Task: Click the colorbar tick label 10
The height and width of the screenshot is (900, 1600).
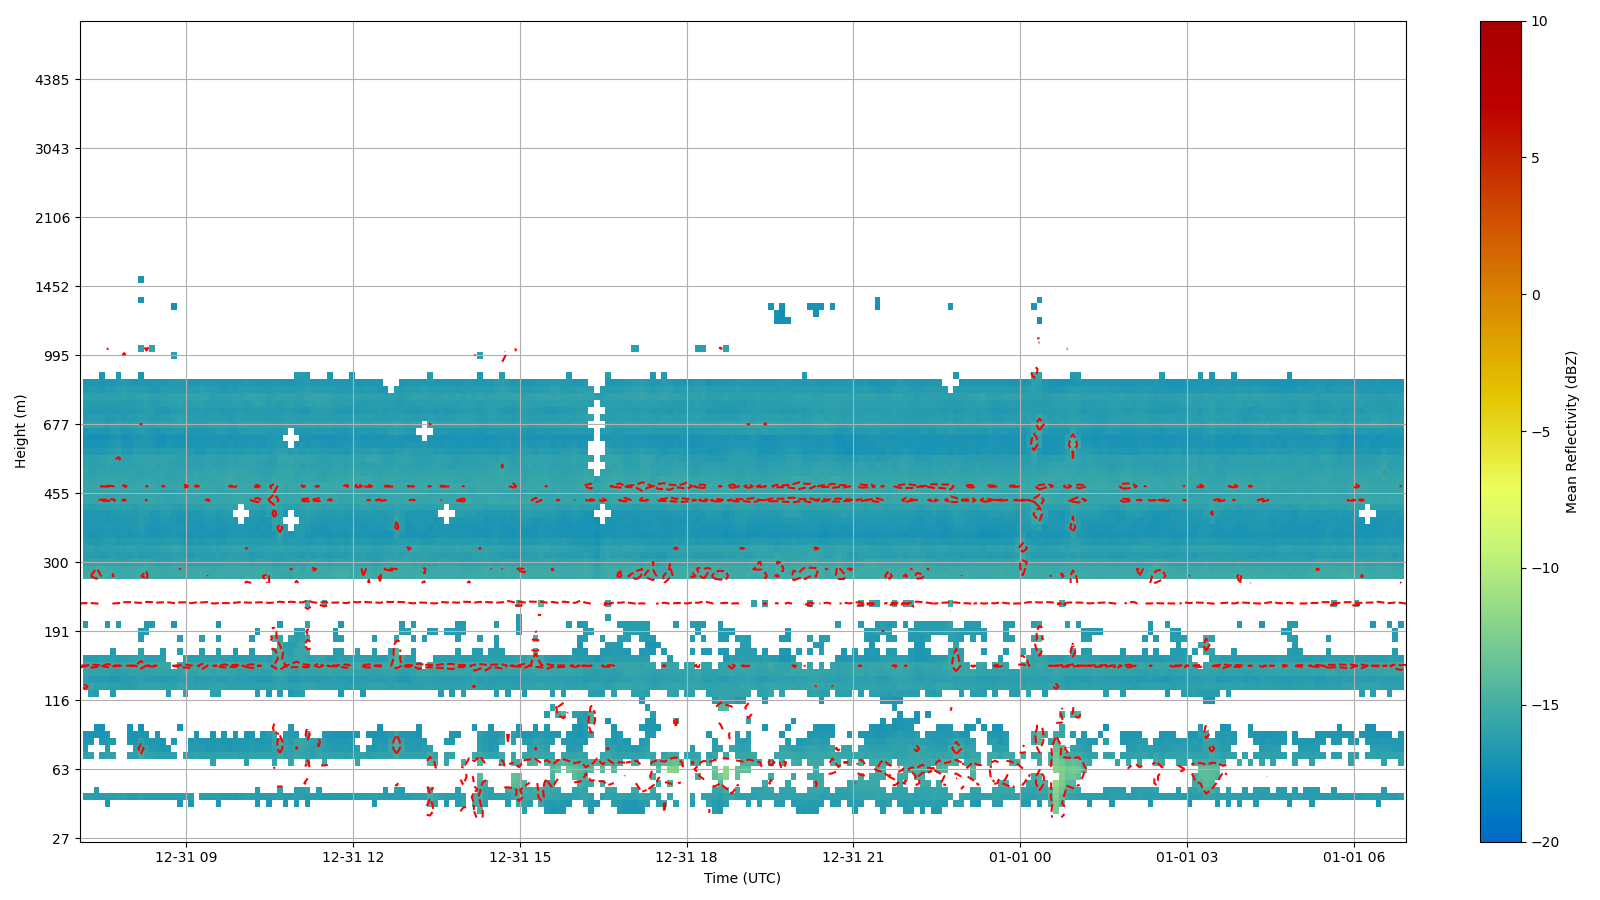Action: [x=1538, y=21]
